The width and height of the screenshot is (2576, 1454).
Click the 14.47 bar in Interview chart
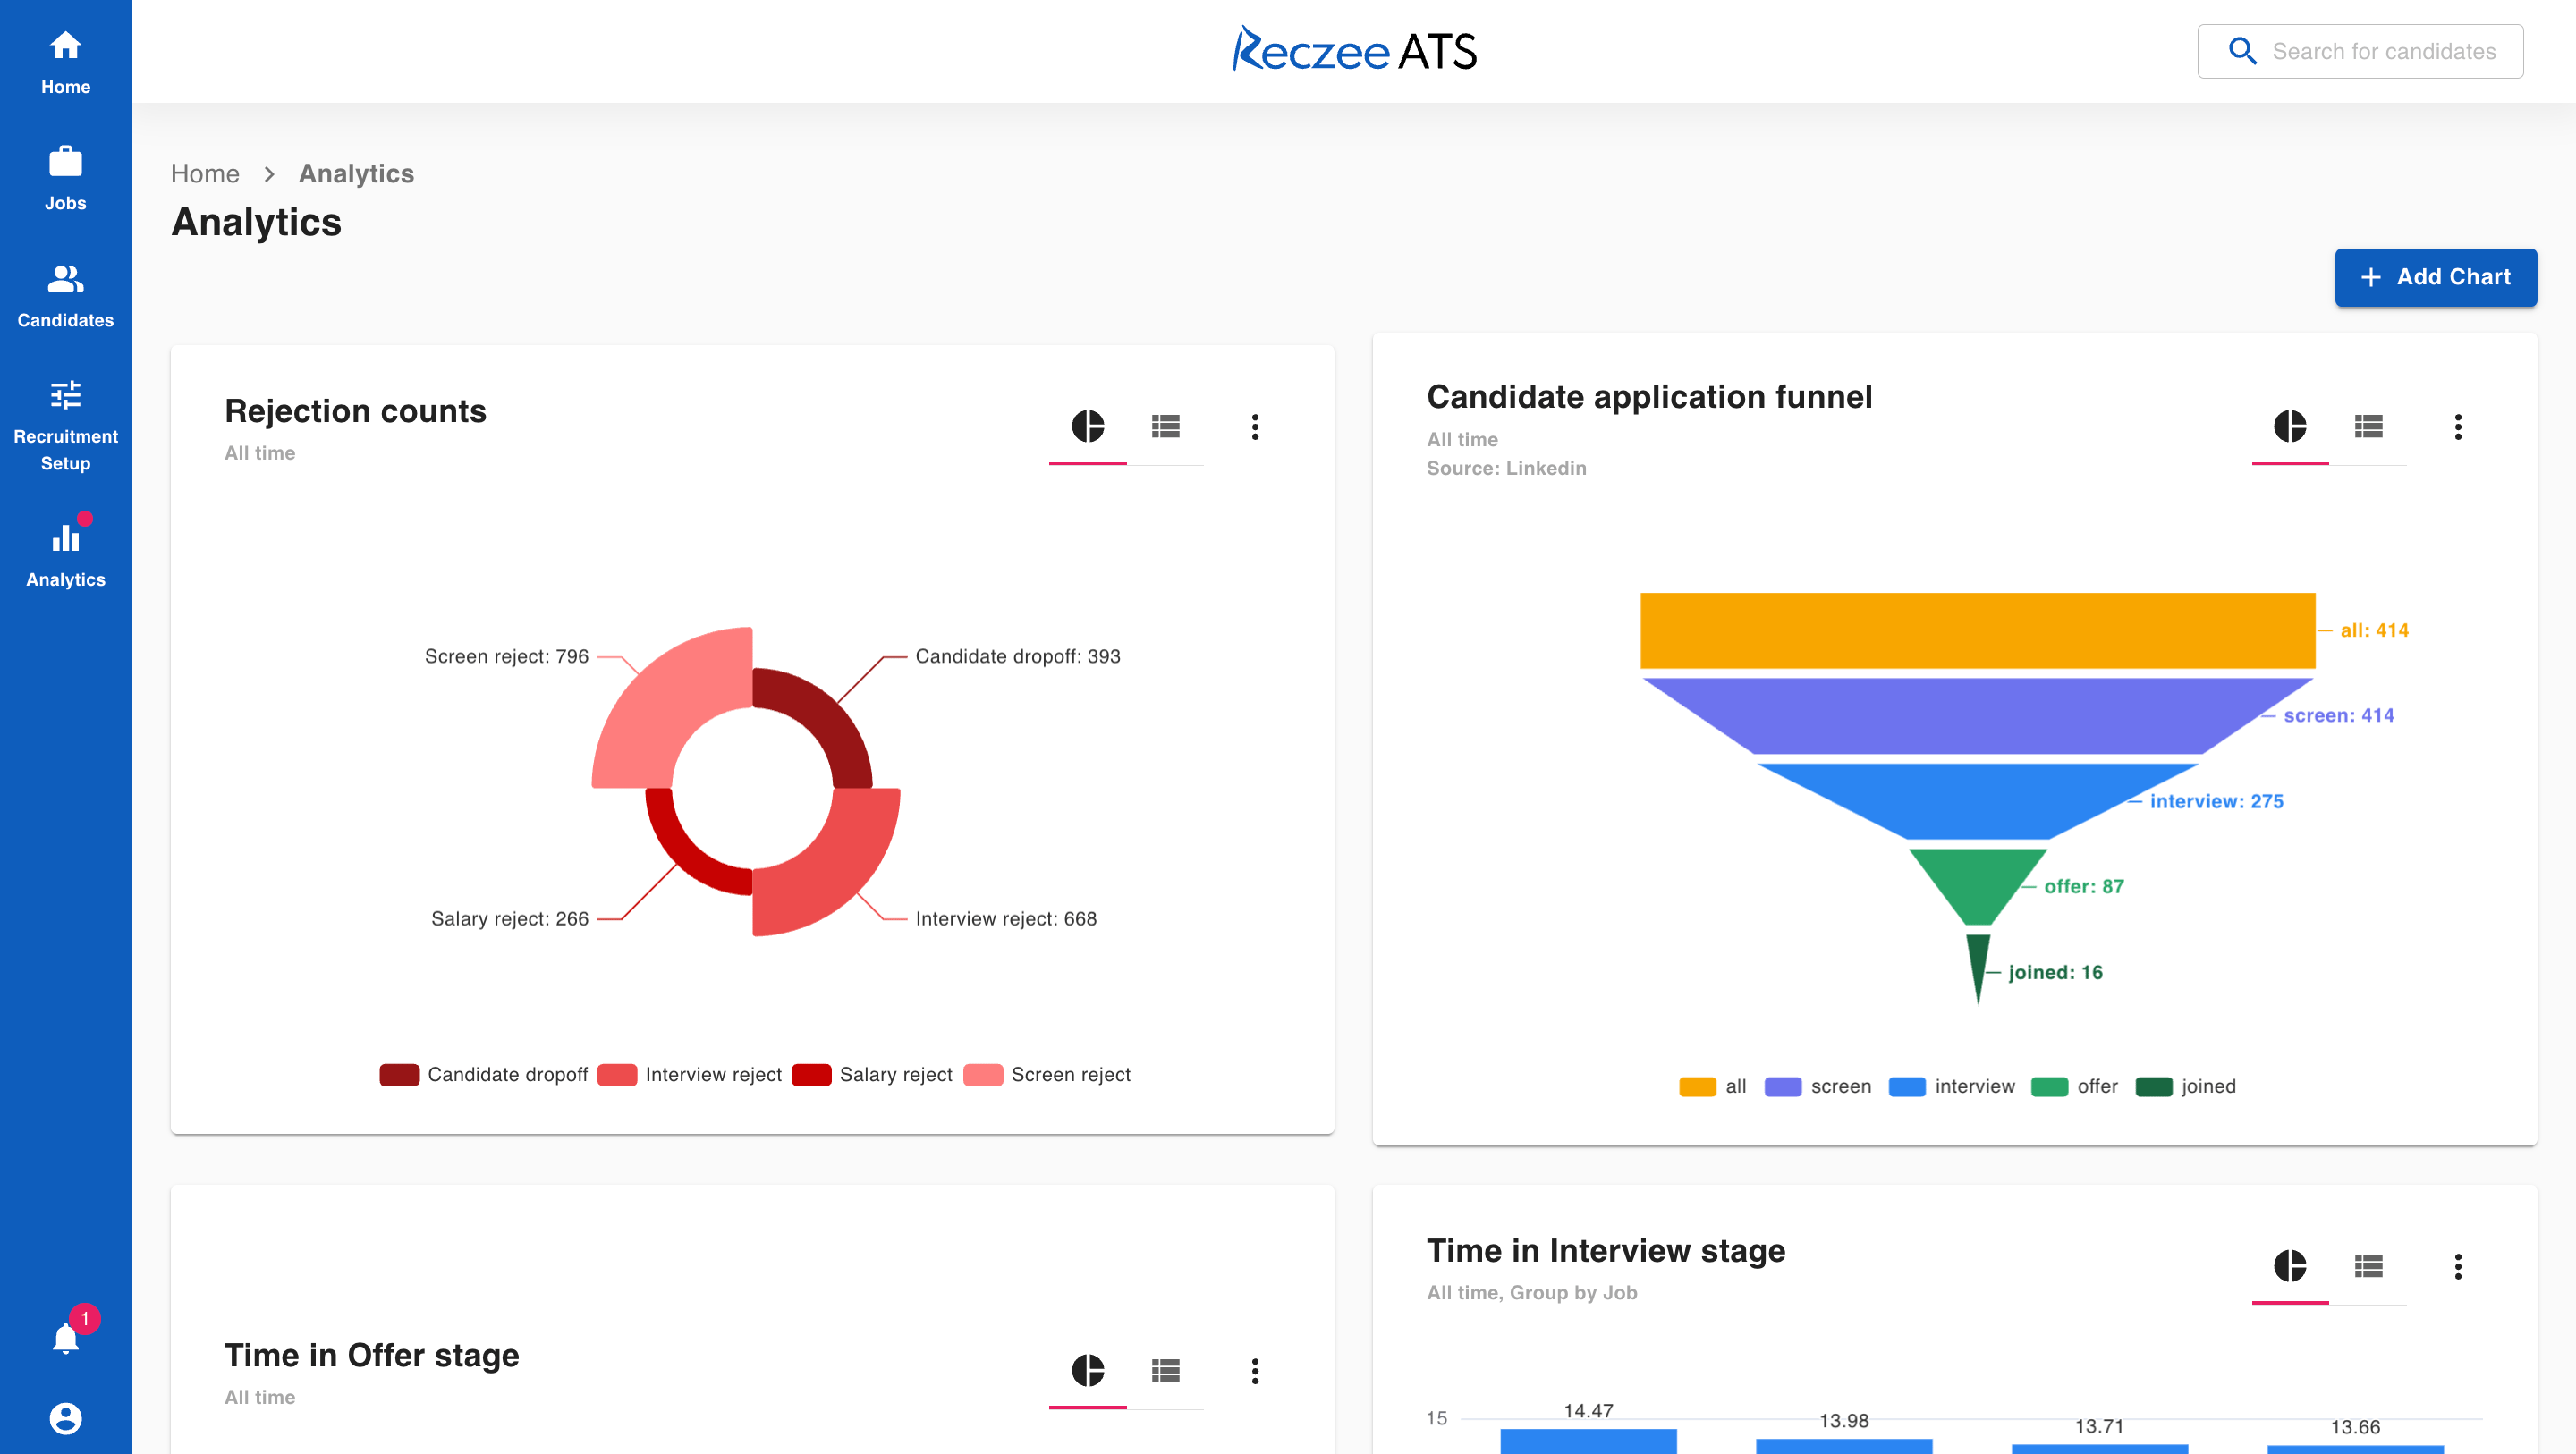pyautogui.click(x=1588, y=1441)
